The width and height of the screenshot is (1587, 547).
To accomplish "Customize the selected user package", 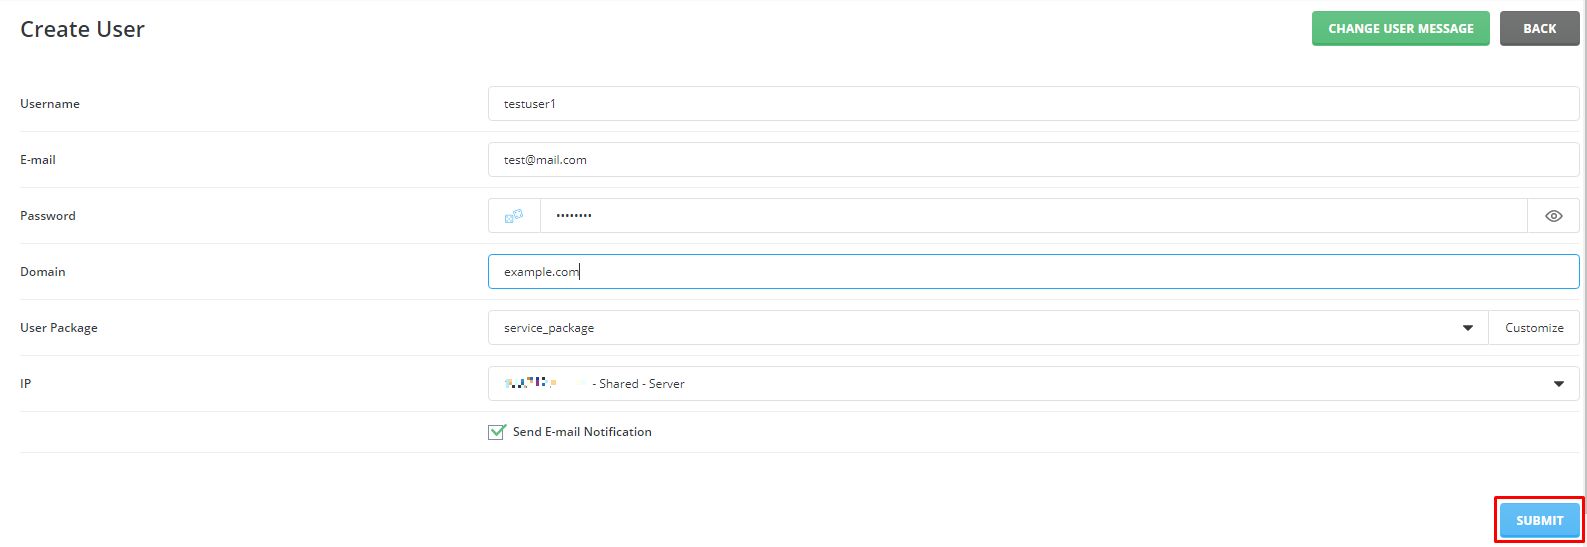I will click(1534, 328).
